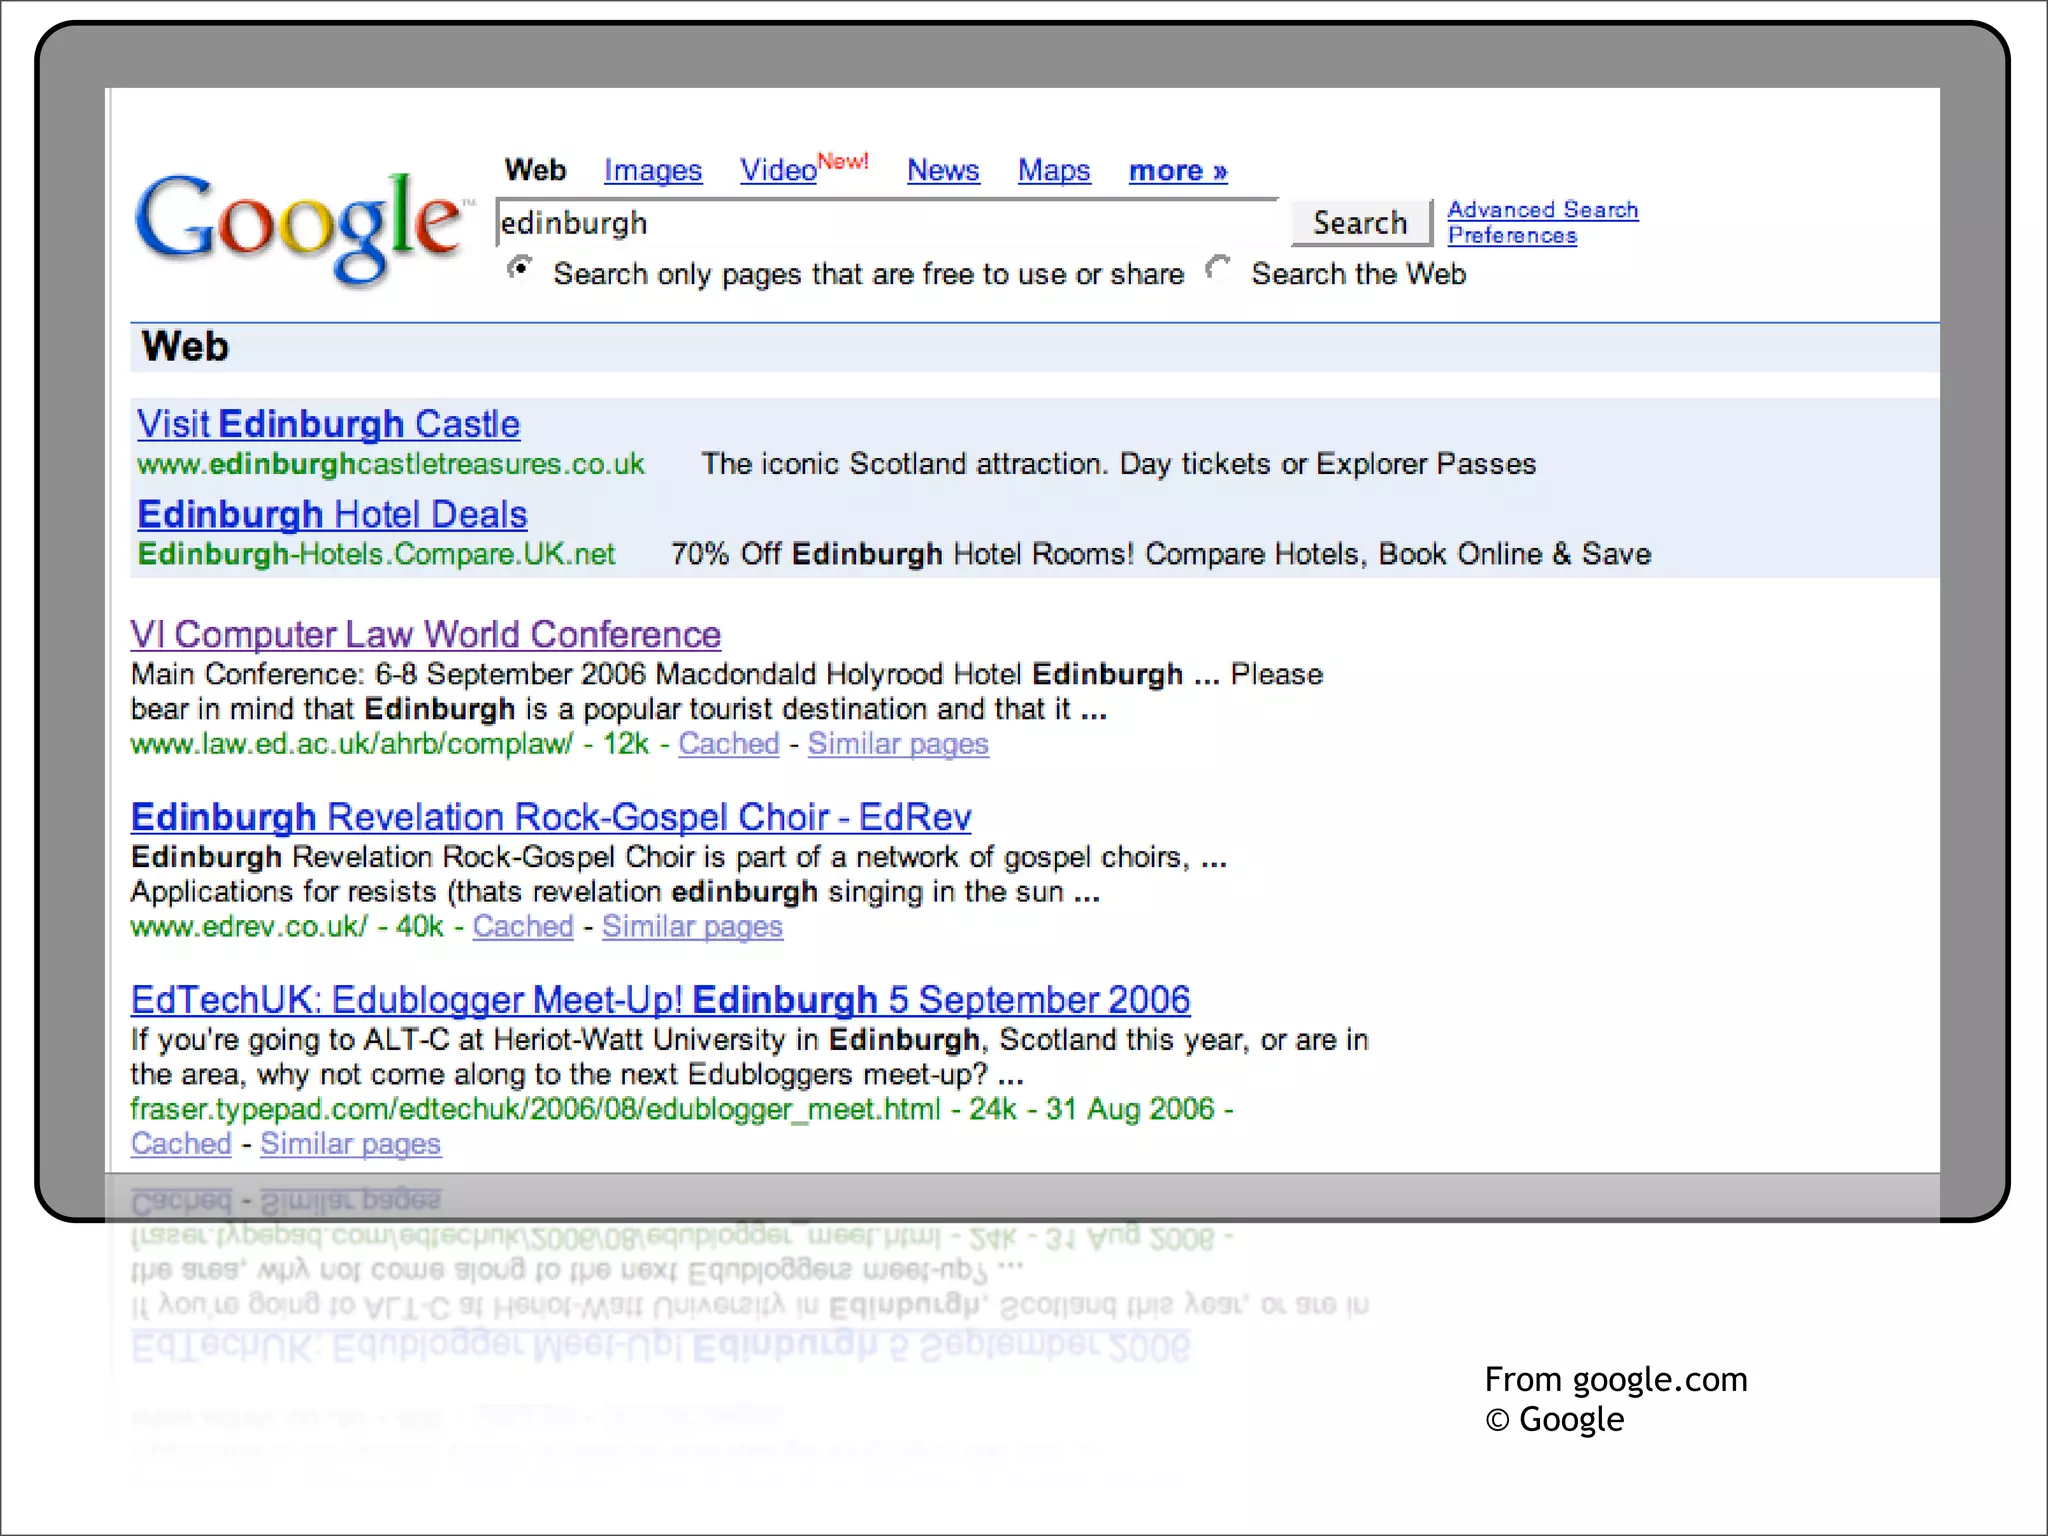Open 'Visit Edinburgh Castle' sponsored result

(328, 425)
